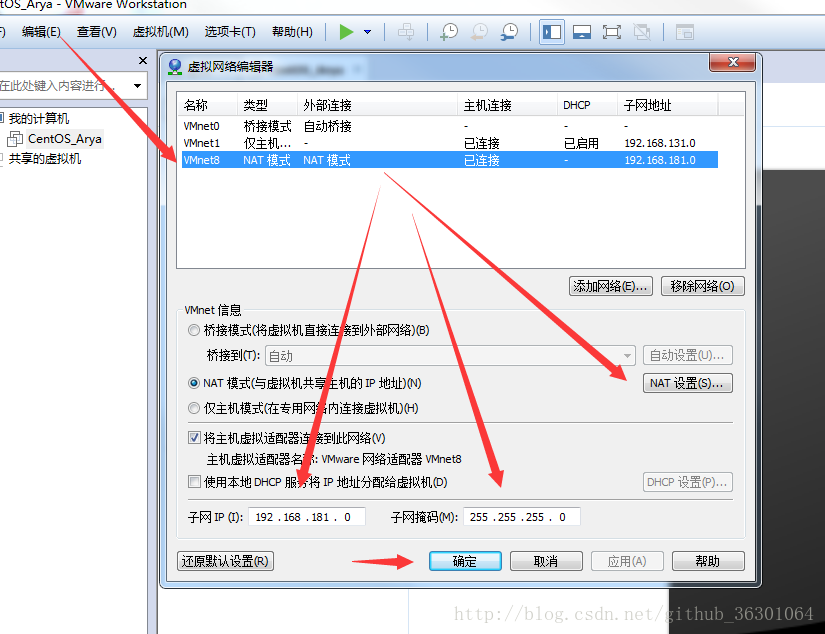
Task: Click the library search input field
Action: pyautogui.click(x=64, y=86)
